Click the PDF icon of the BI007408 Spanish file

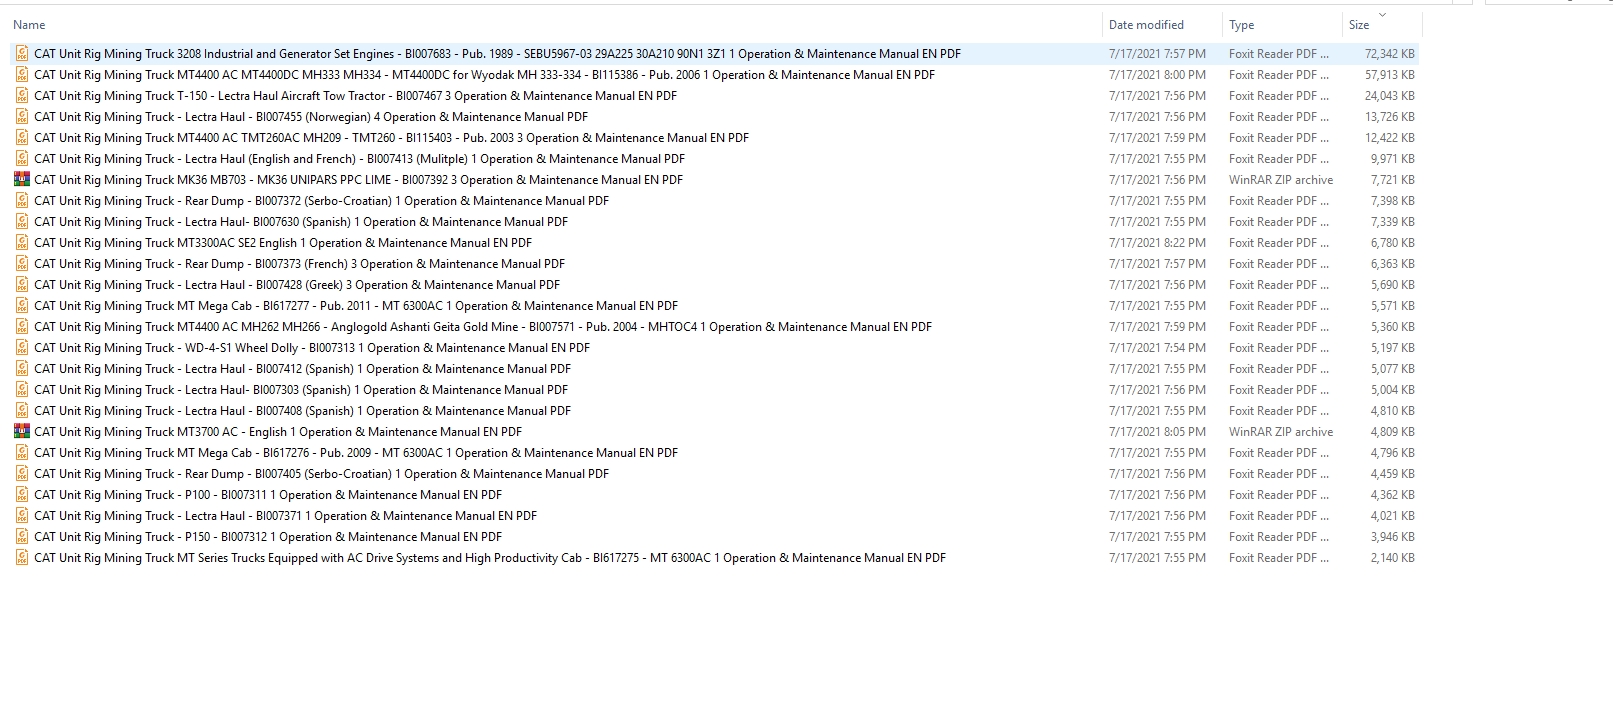(22, 411)
